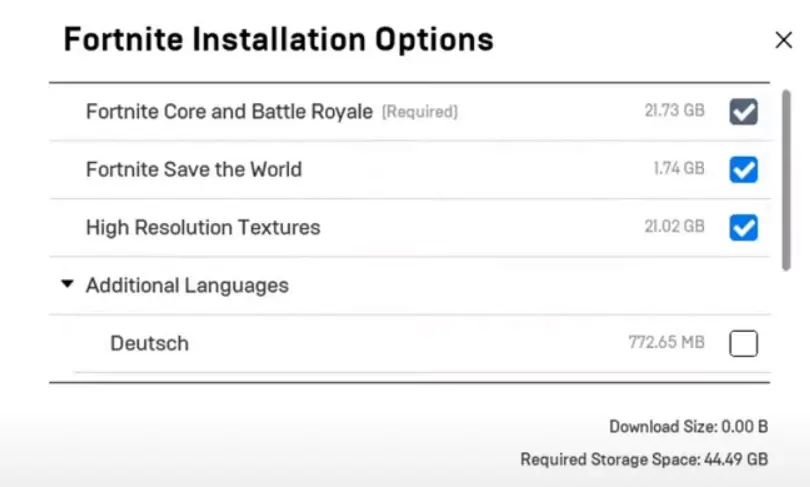Disable the High Resolution Textures checkbox
The height and width of the screenshot is (487, 810).
point(743,228)
